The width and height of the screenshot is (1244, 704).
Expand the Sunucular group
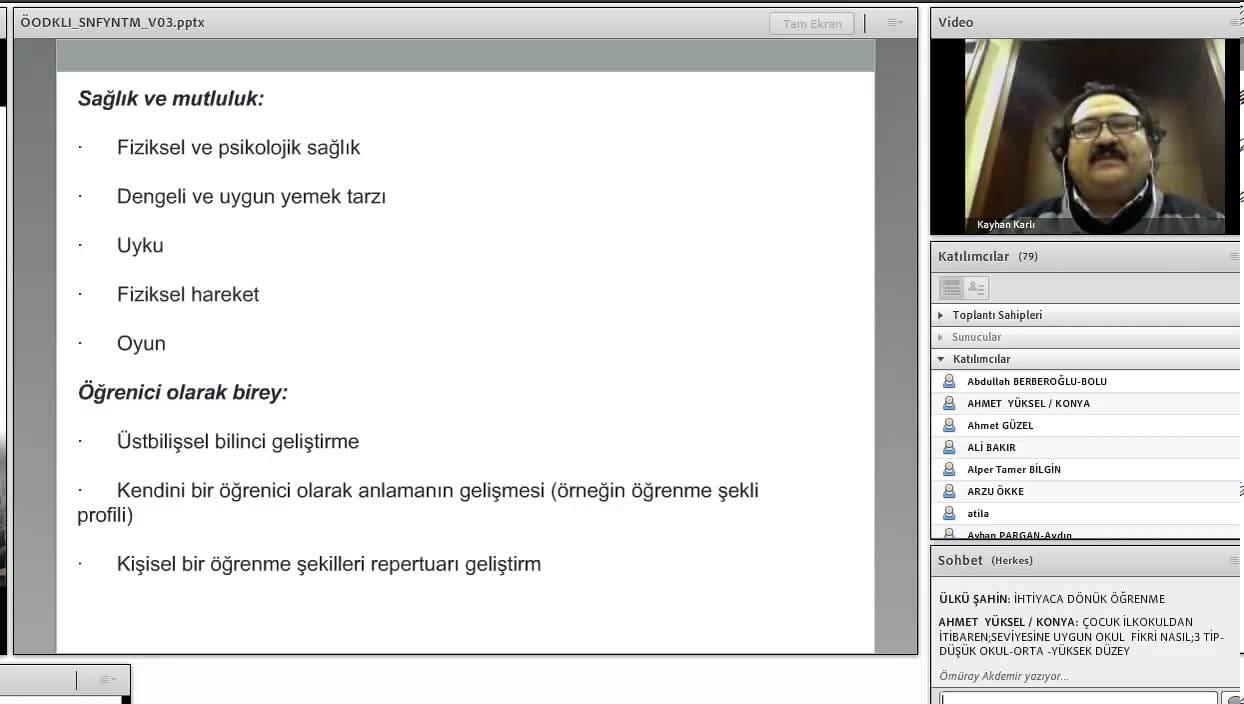pos(941,337)
